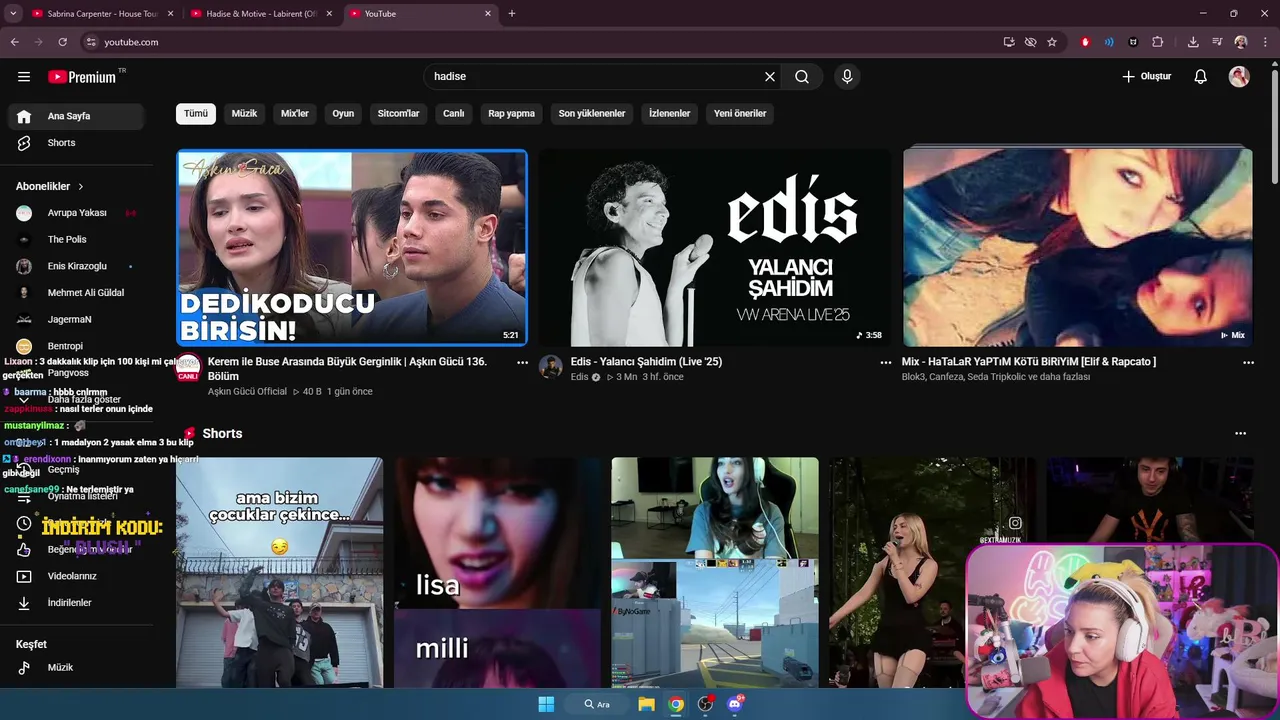Select the Tümü filter chip

click(196, 114)
